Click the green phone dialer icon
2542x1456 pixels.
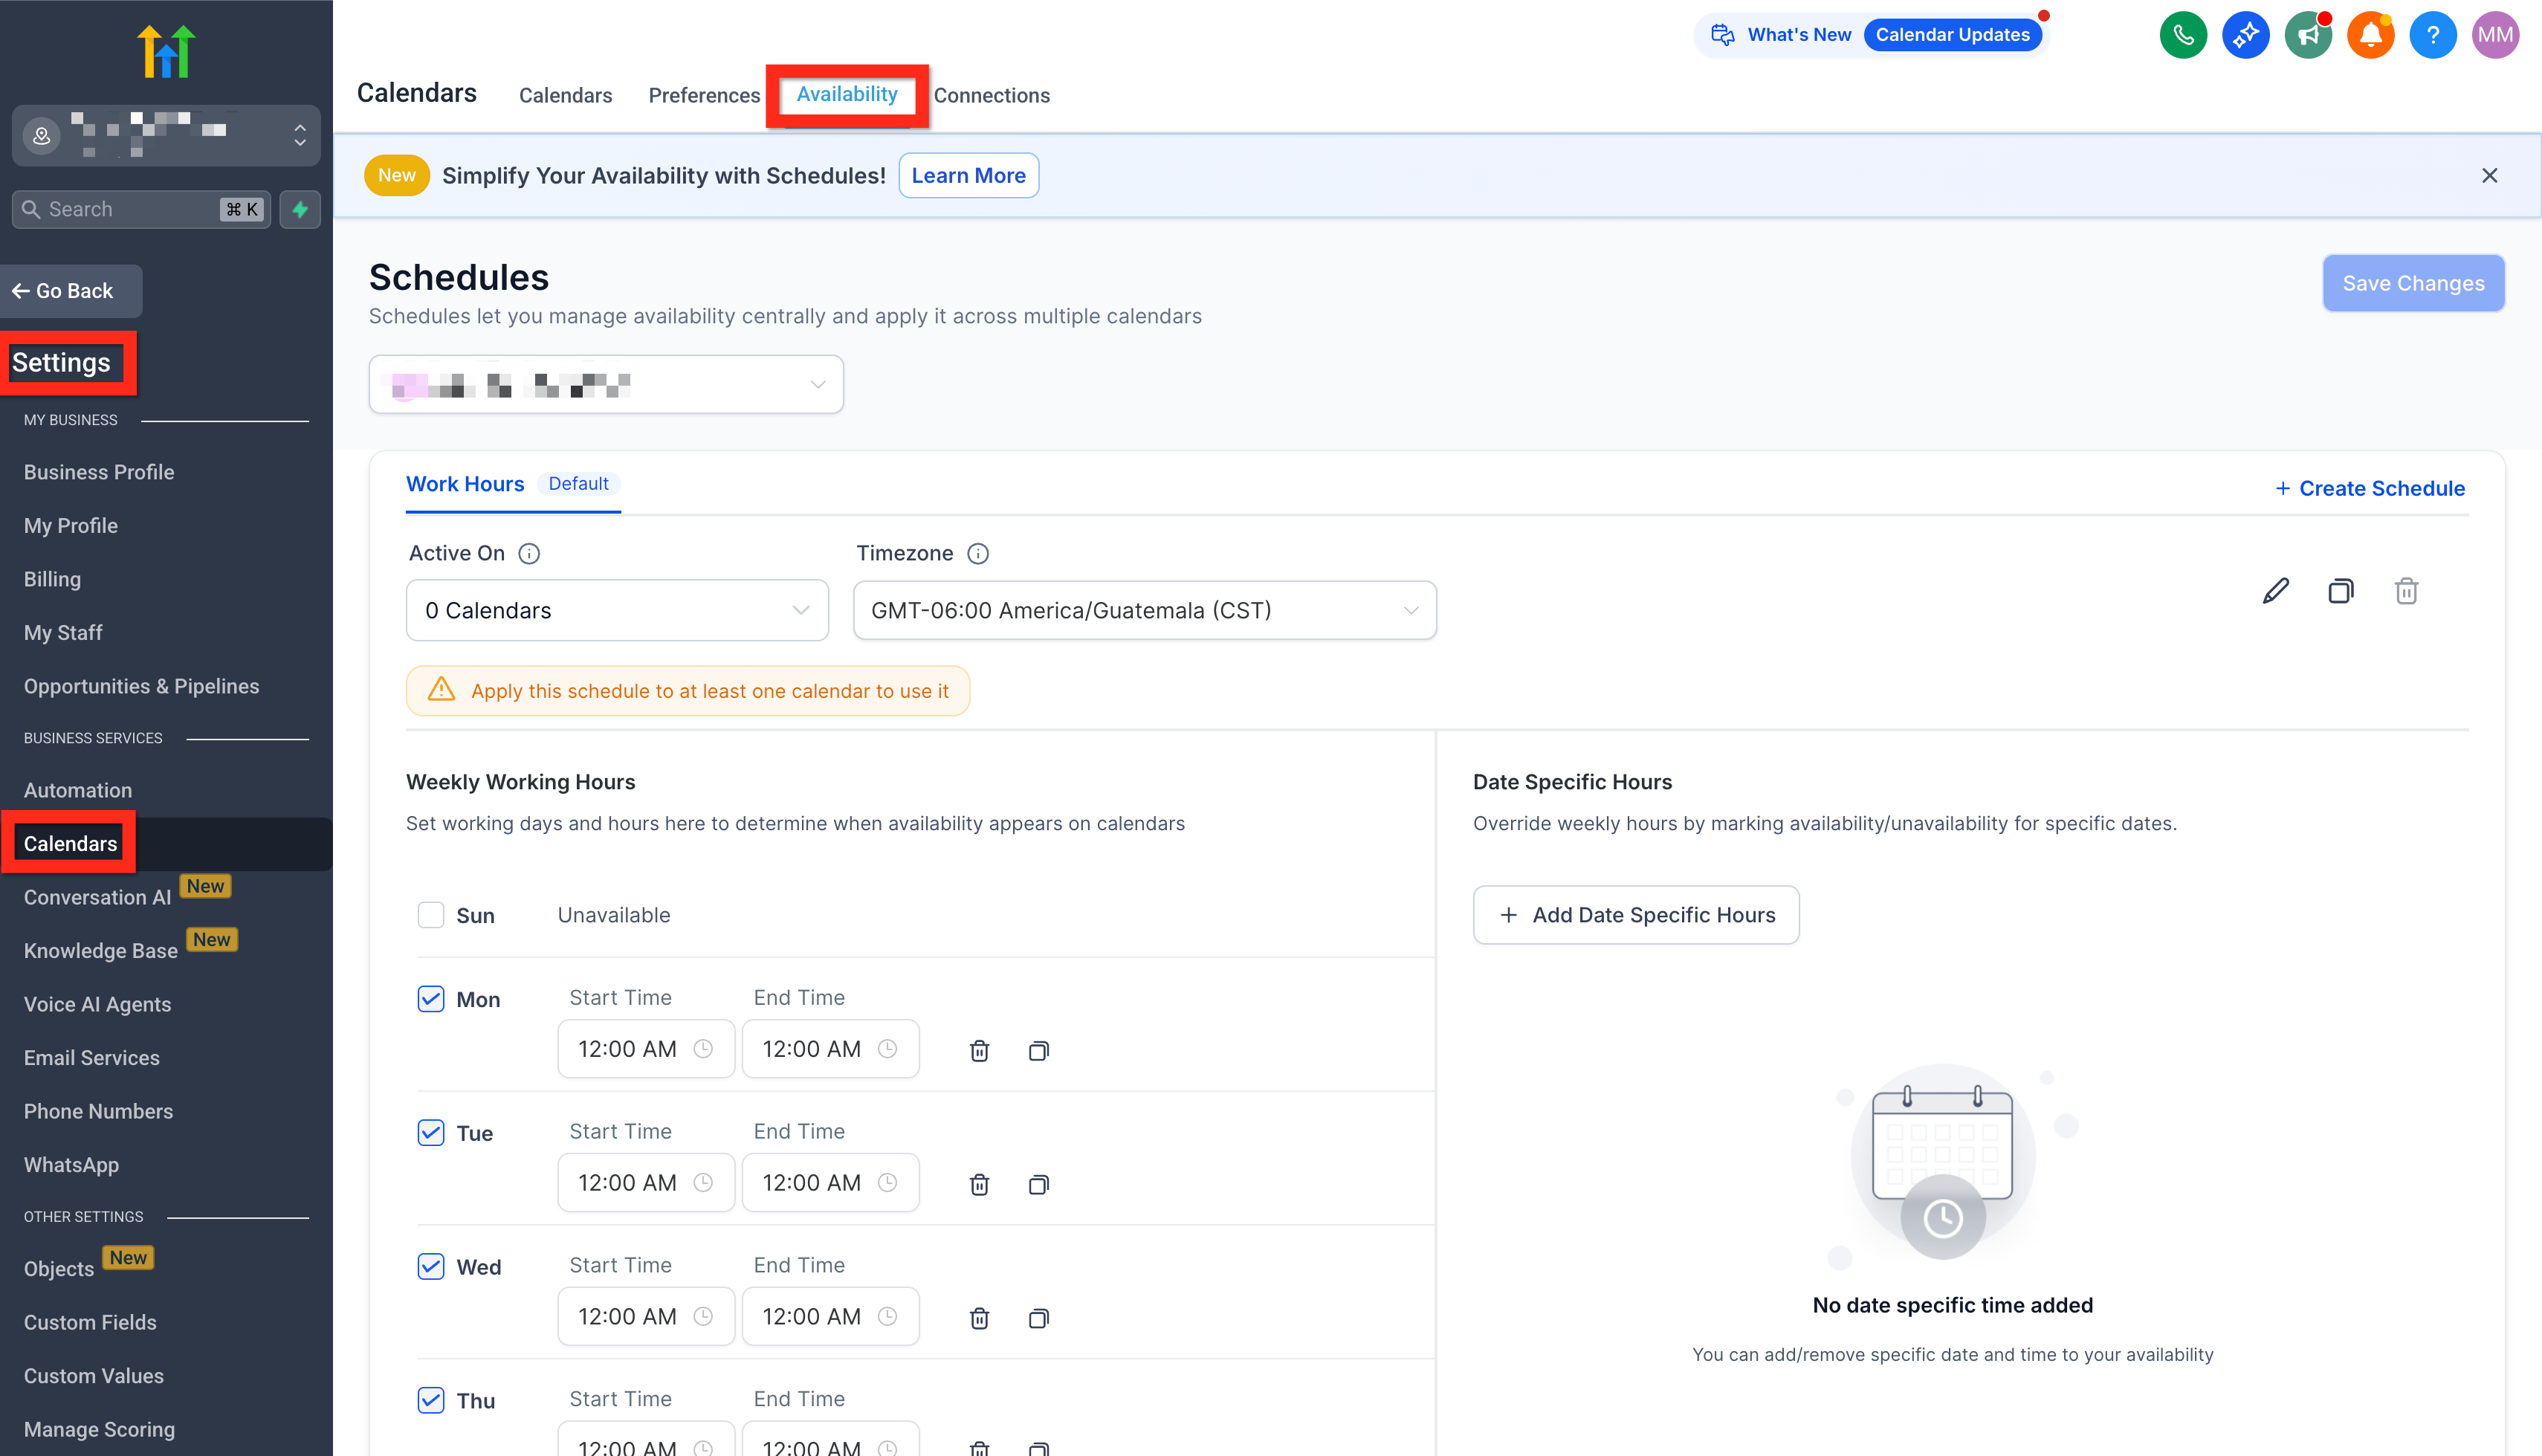pyautogui.click(x=2183, y=35)
